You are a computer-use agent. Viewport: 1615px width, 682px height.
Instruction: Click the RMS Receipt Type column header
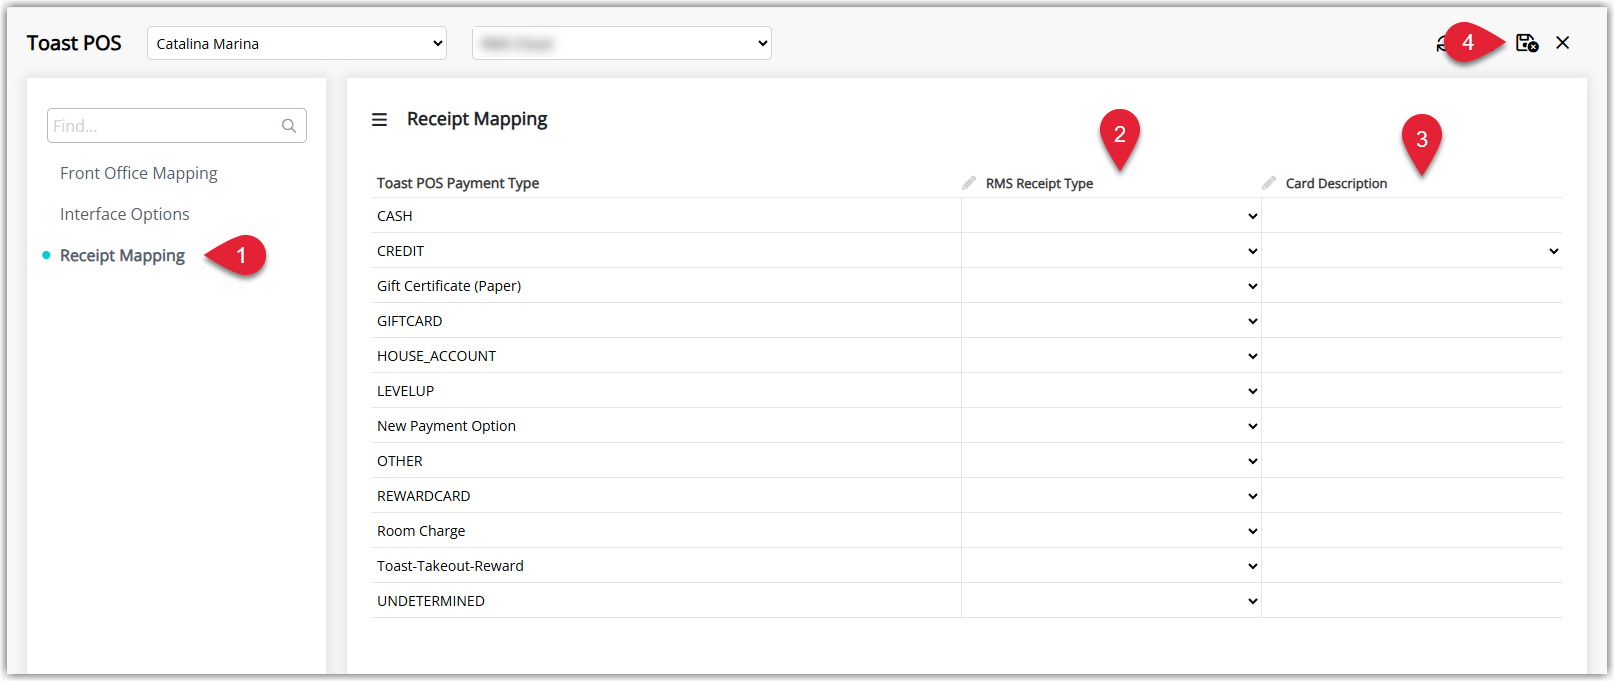(1039, 183)
